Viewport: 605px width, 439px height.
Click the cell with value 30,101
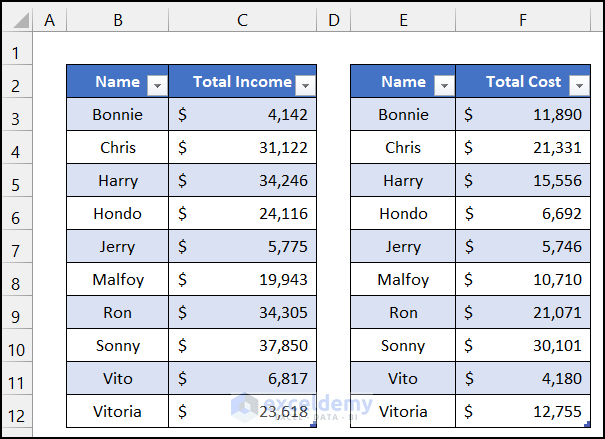(x=523, y=346)
